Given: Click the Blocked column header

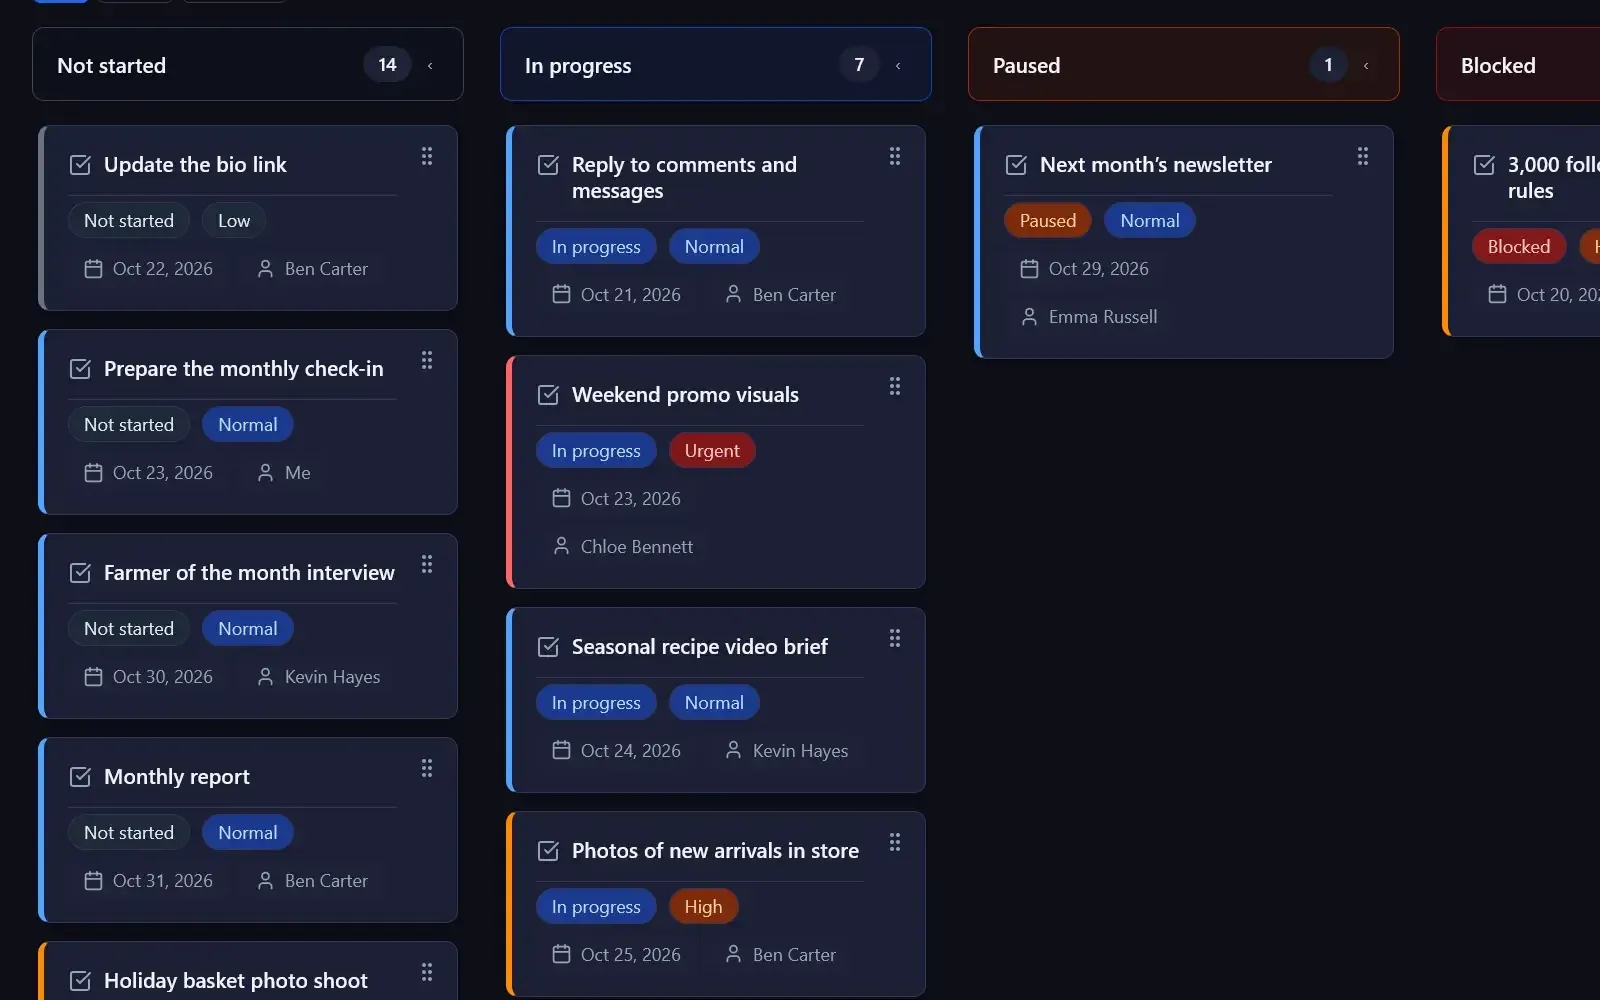Looking at the screenshot, I should 1518,65.
